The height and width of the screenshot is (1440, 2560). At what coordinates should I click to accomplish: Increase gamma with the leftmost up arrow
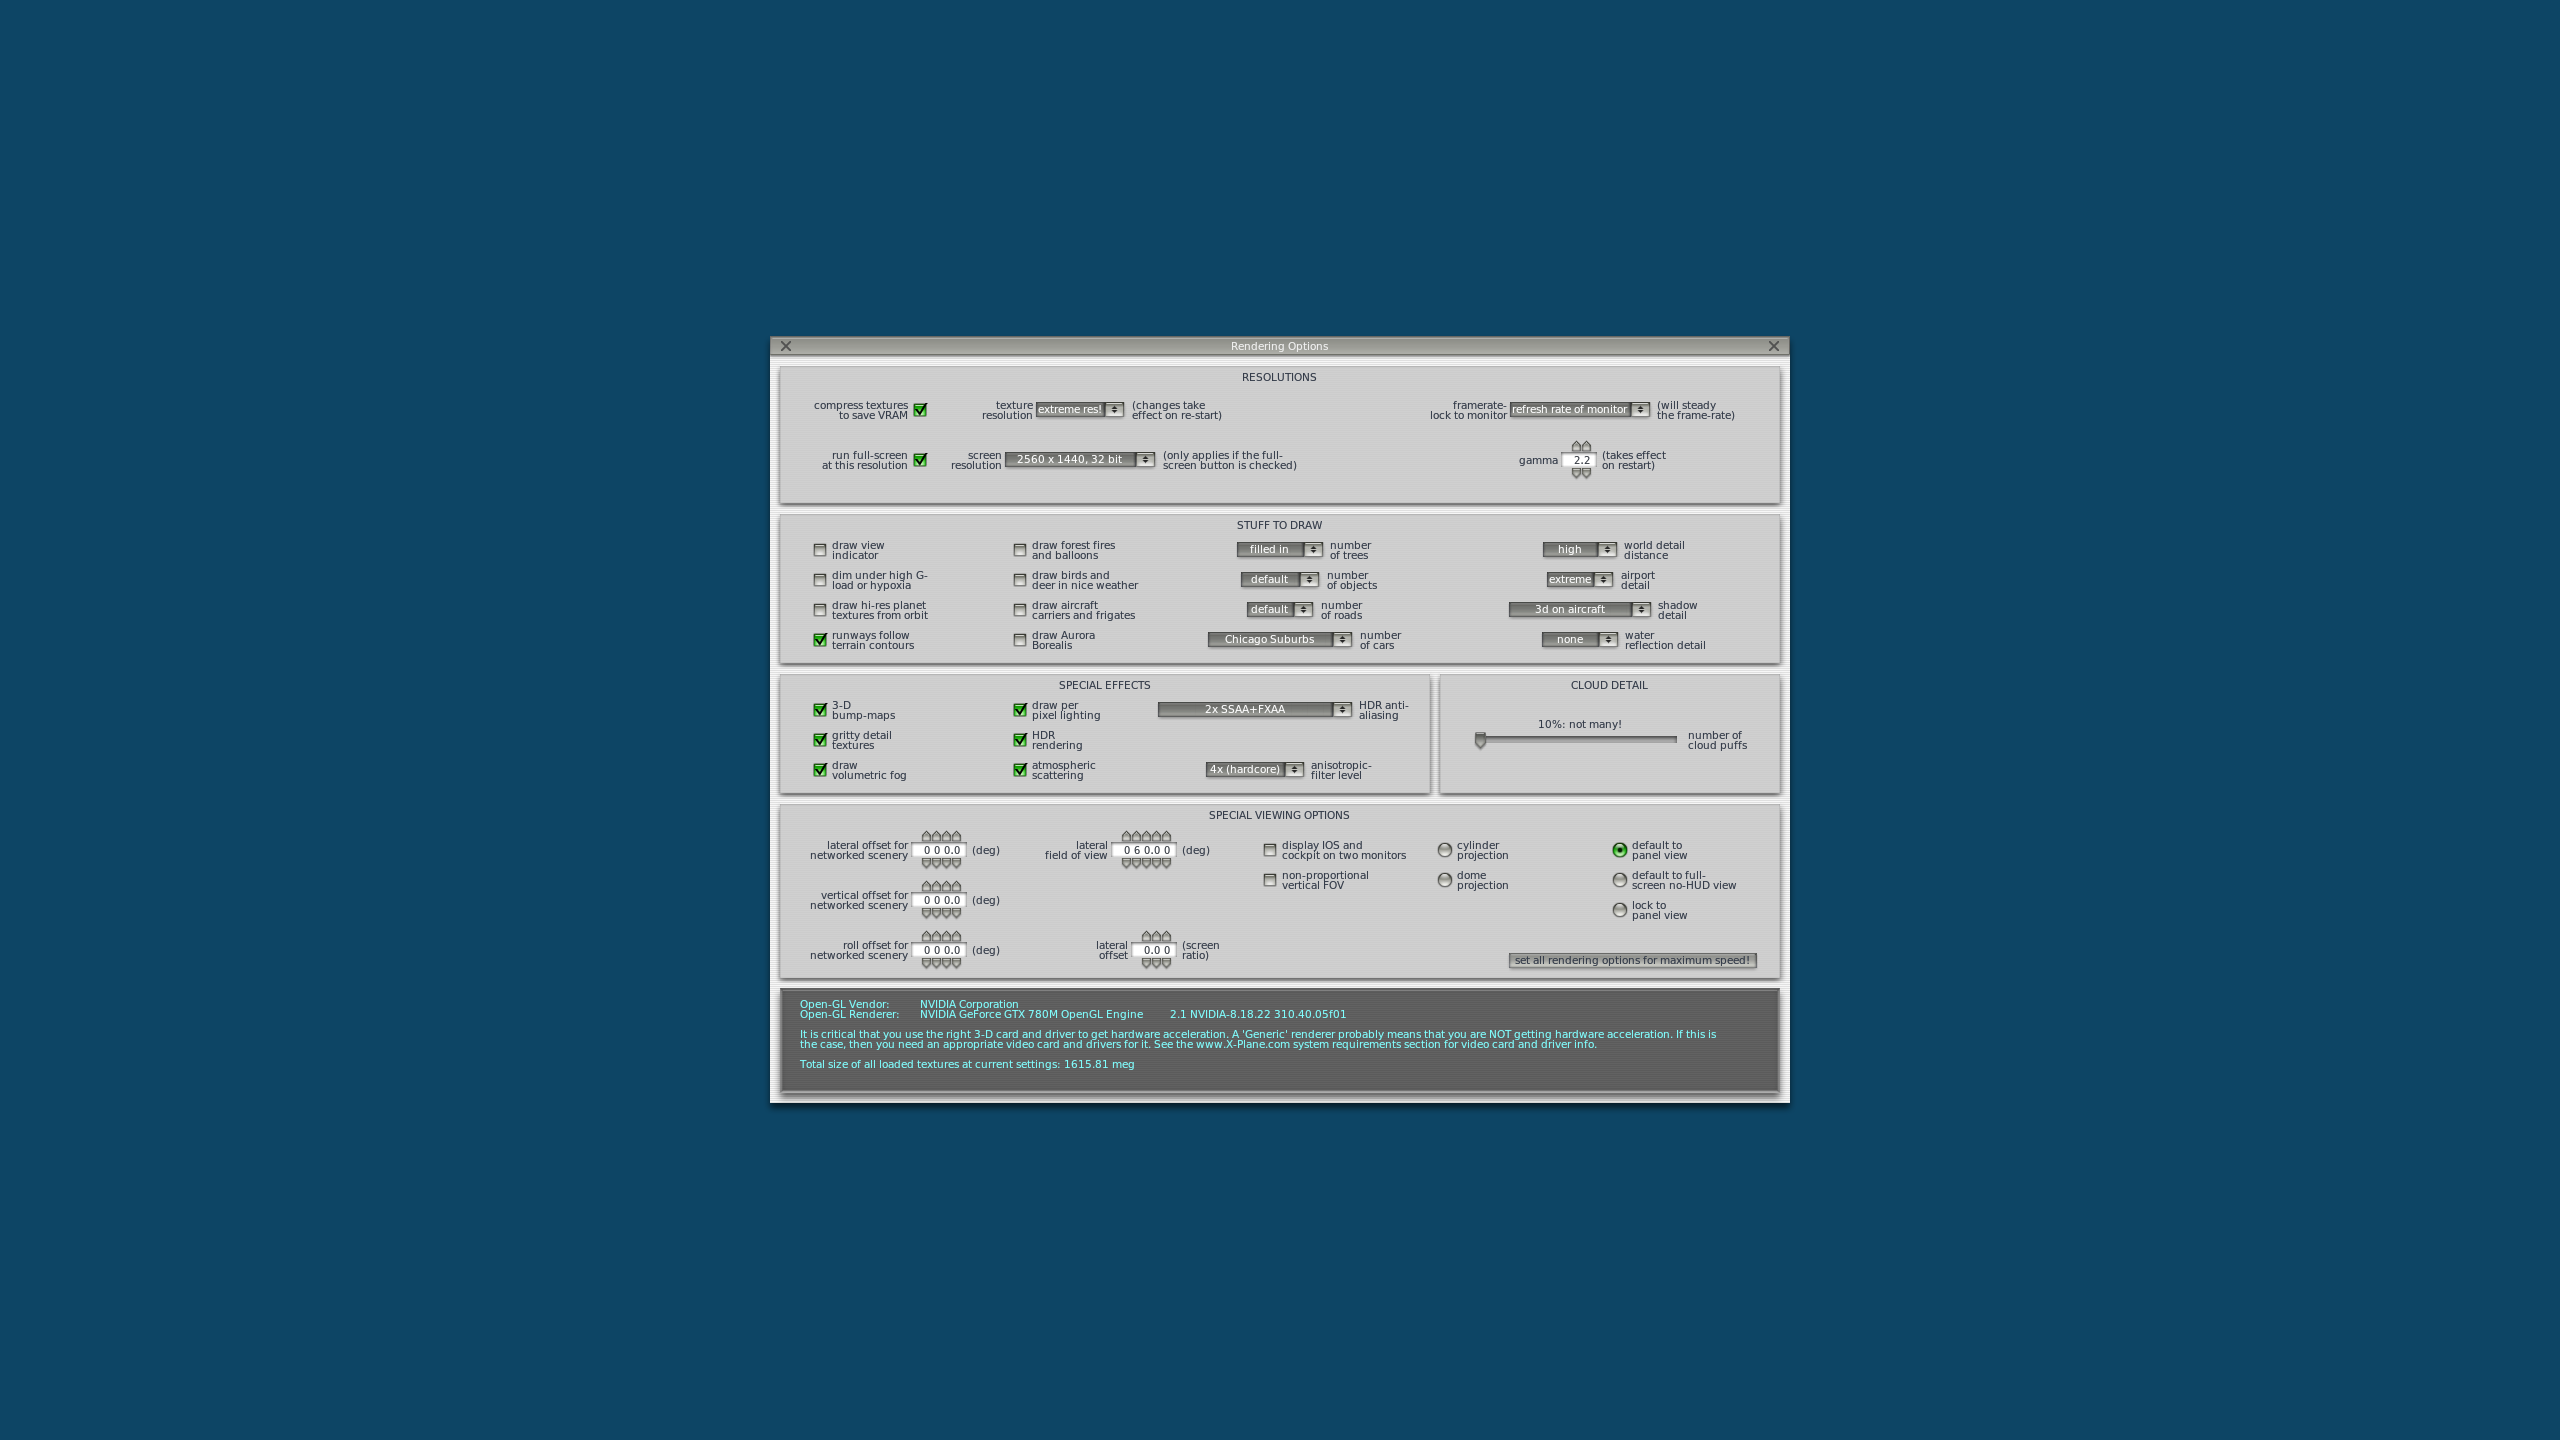(1576, 446)
